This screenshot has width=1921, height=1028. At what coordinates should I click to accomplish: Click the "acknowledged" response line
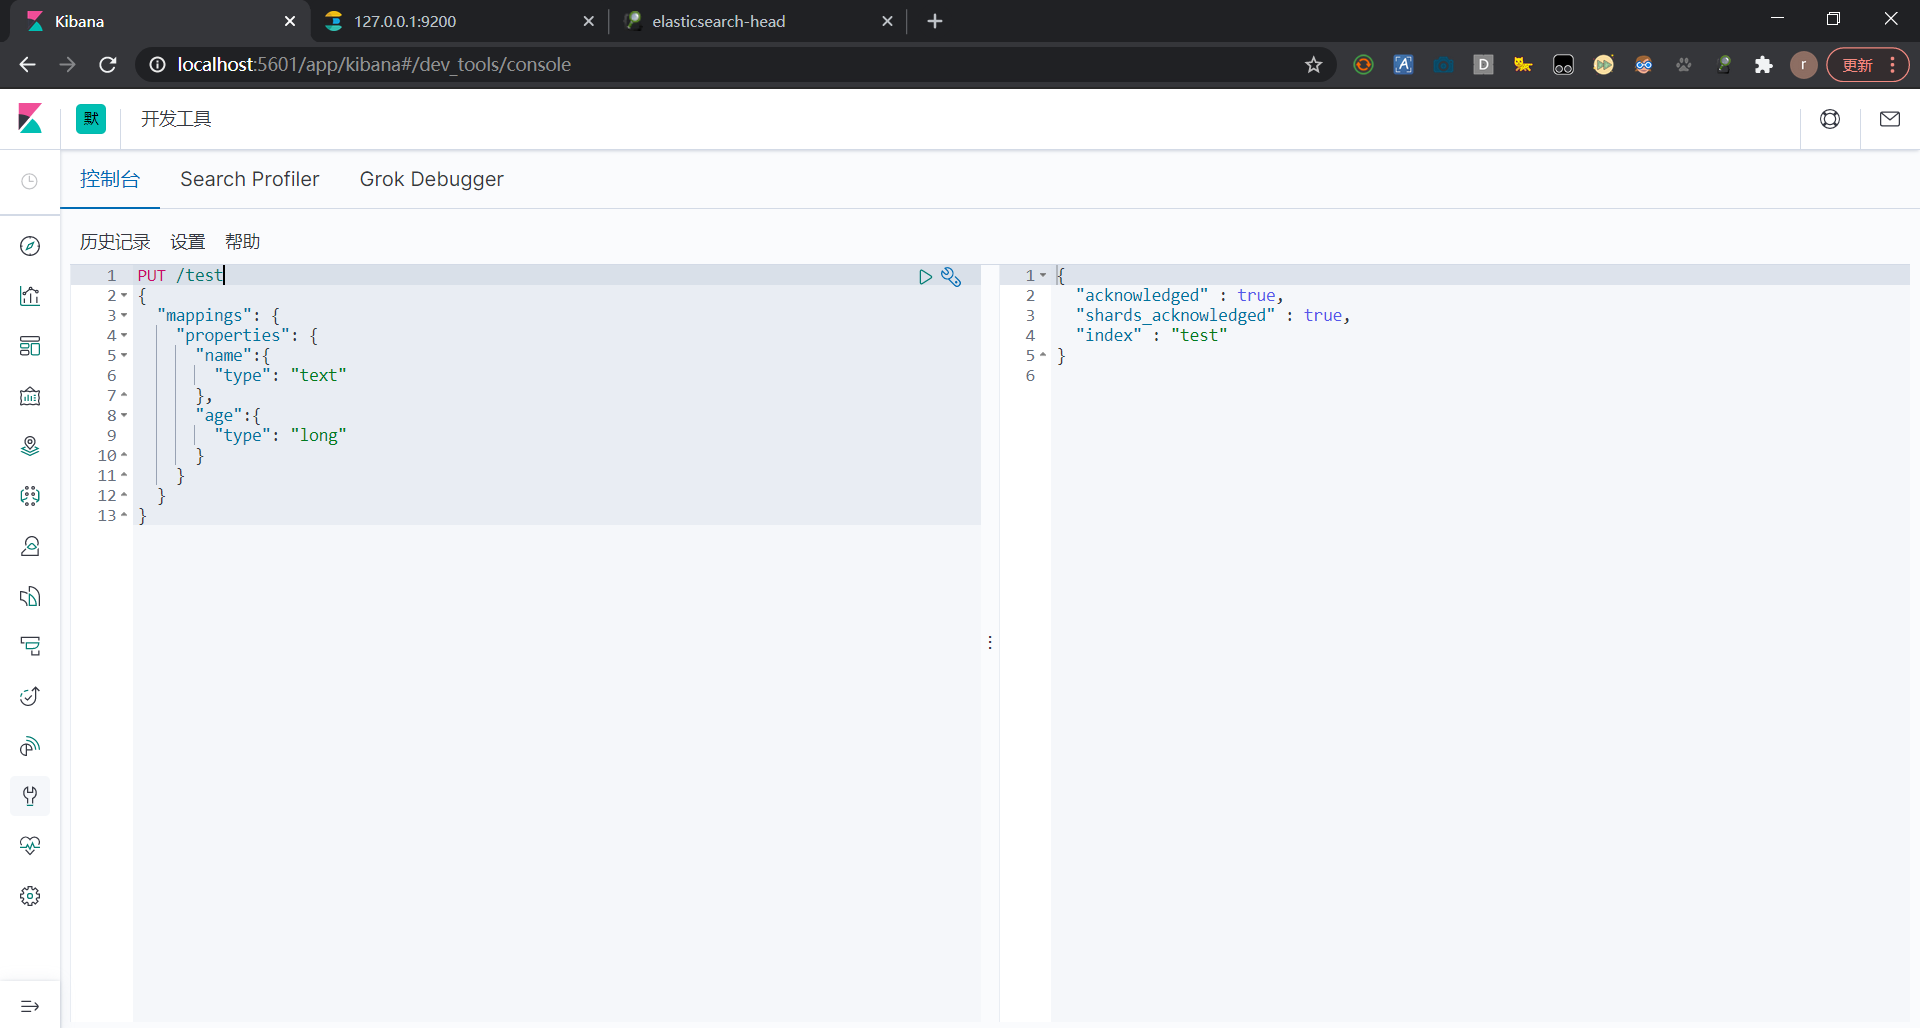pyautogui.click(x=1180, y=296)
